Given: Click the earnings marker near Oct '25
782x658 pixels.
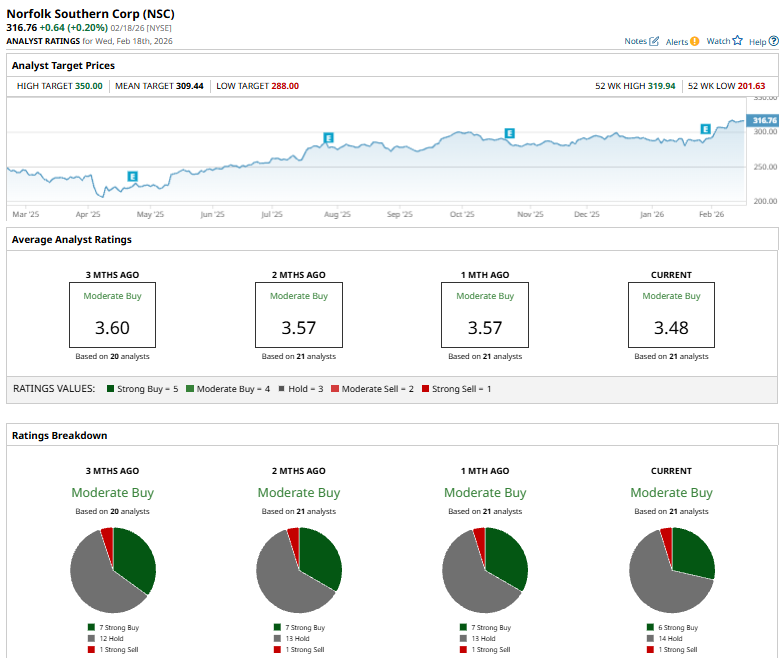Looking at the screenshot, I should pos(510,132).
